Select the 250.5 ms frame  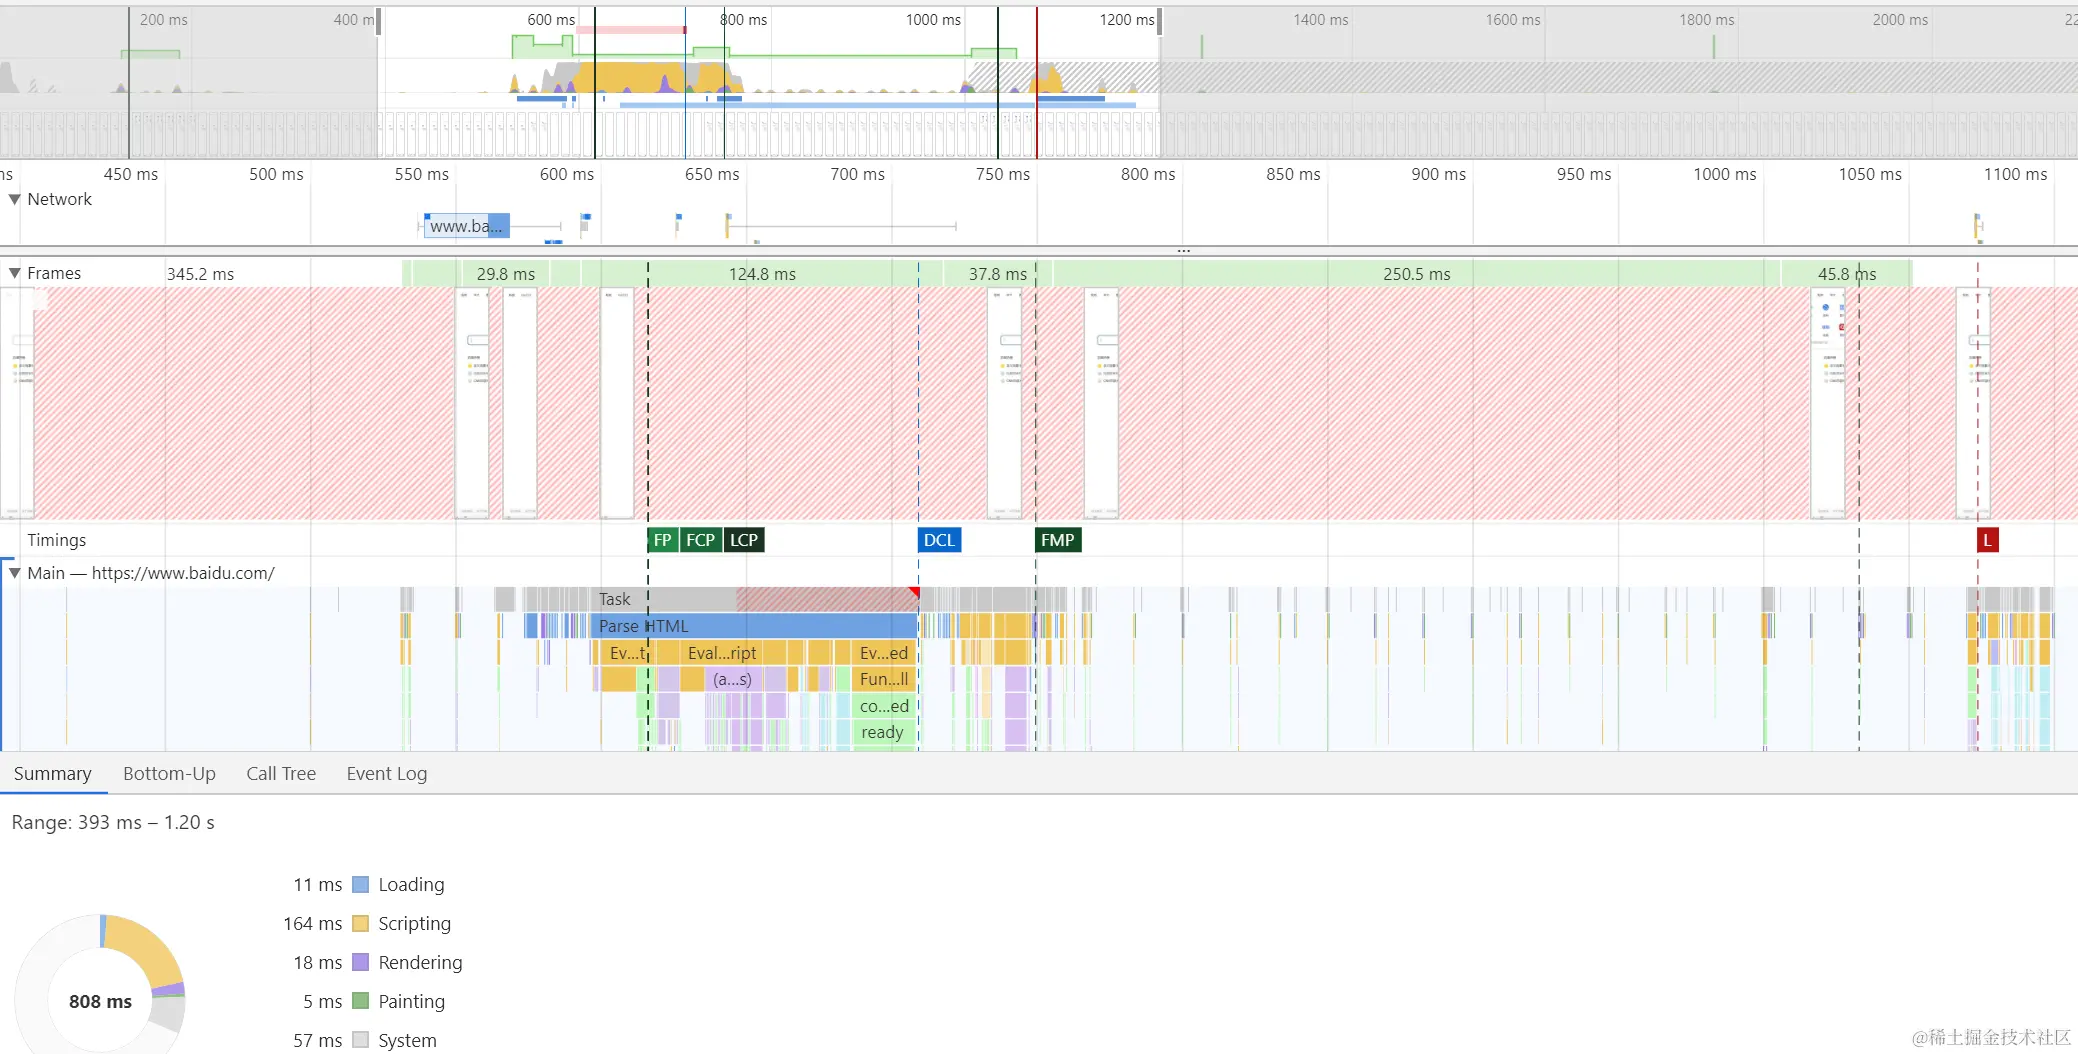coord(1416,273)
